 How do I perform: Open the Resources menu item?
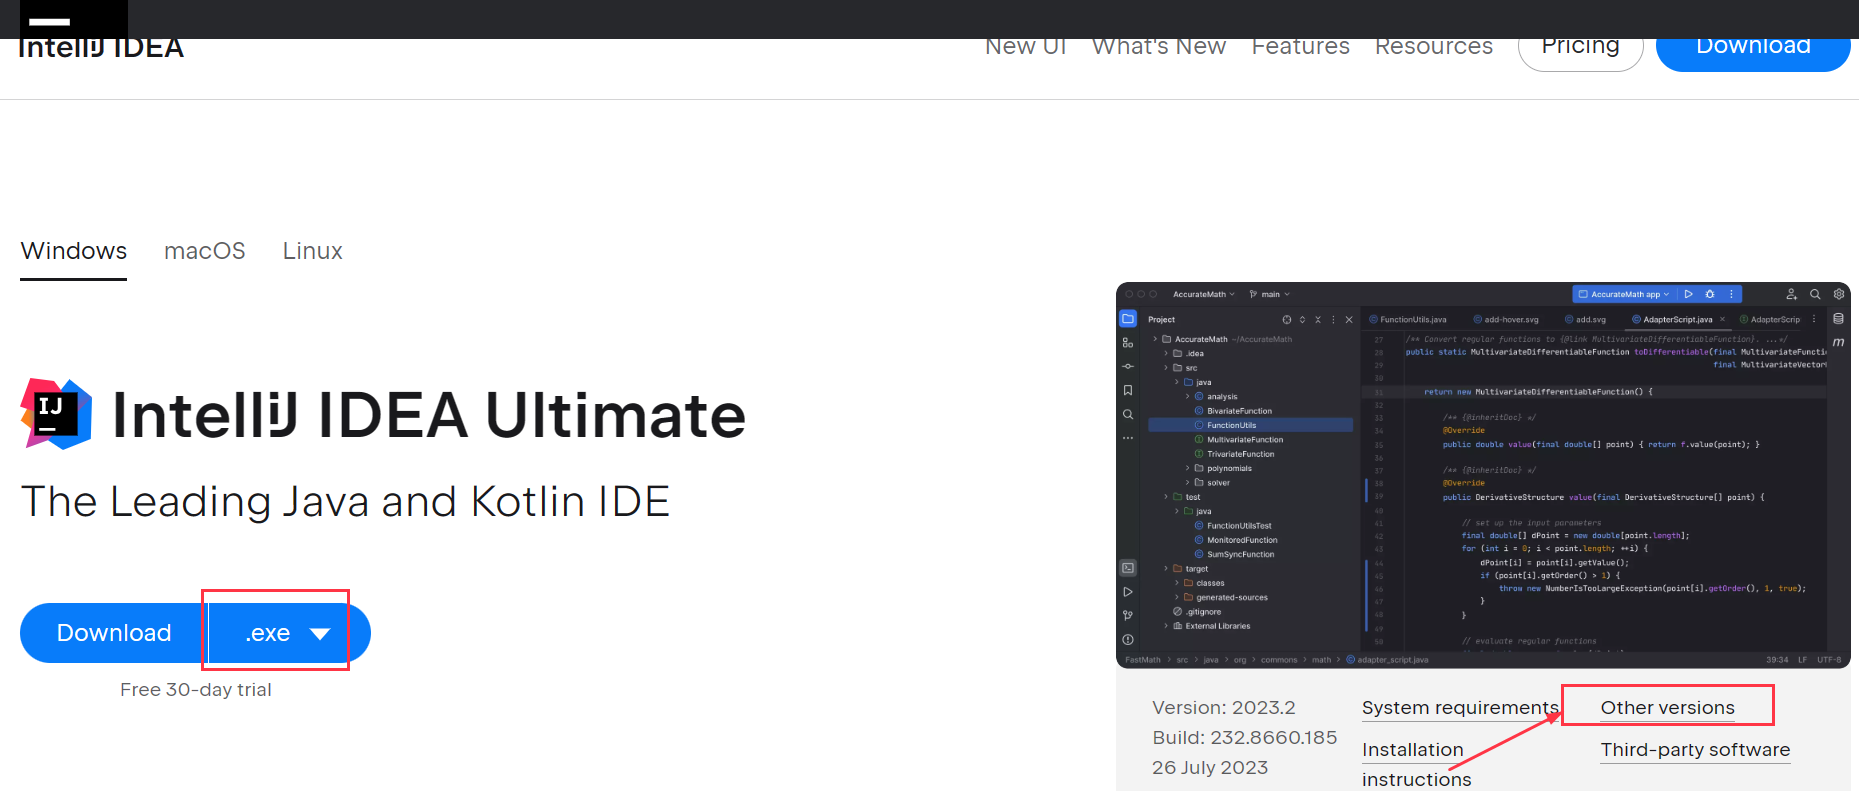1433,47
